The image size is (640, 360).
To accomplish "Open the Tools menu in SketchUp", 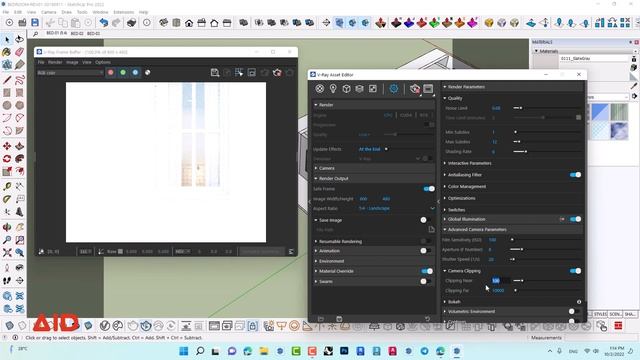I will [x=82, y=12].
